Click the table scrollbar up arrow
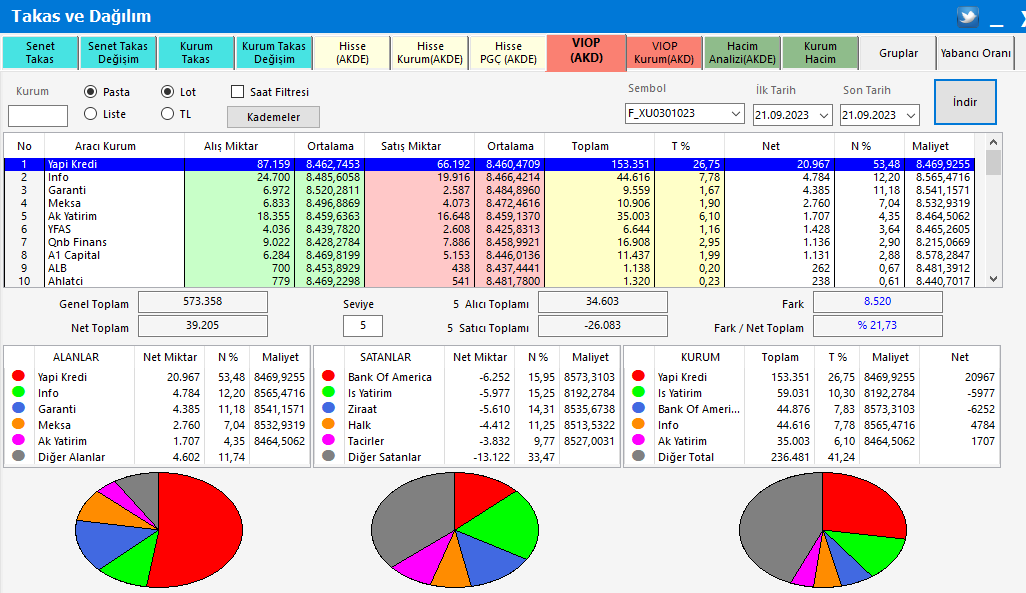This screenshot has height=593, width=1026. [x=993, y=142]
